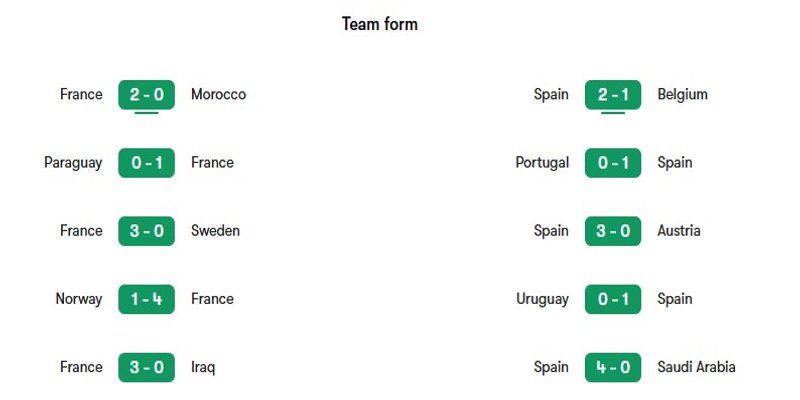Select the Paraguay team name
This screenshot has height=400, width=800.
73,163
